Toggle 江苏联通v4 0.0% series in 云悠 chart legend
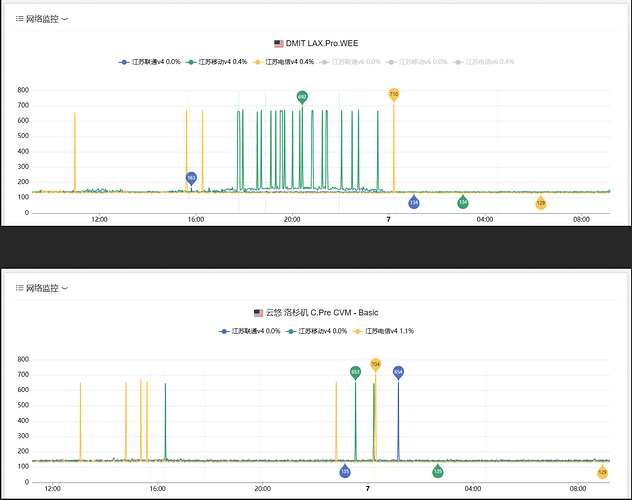Image resolution: width=632 pixels, height=500 pixels. pos(249,331)
